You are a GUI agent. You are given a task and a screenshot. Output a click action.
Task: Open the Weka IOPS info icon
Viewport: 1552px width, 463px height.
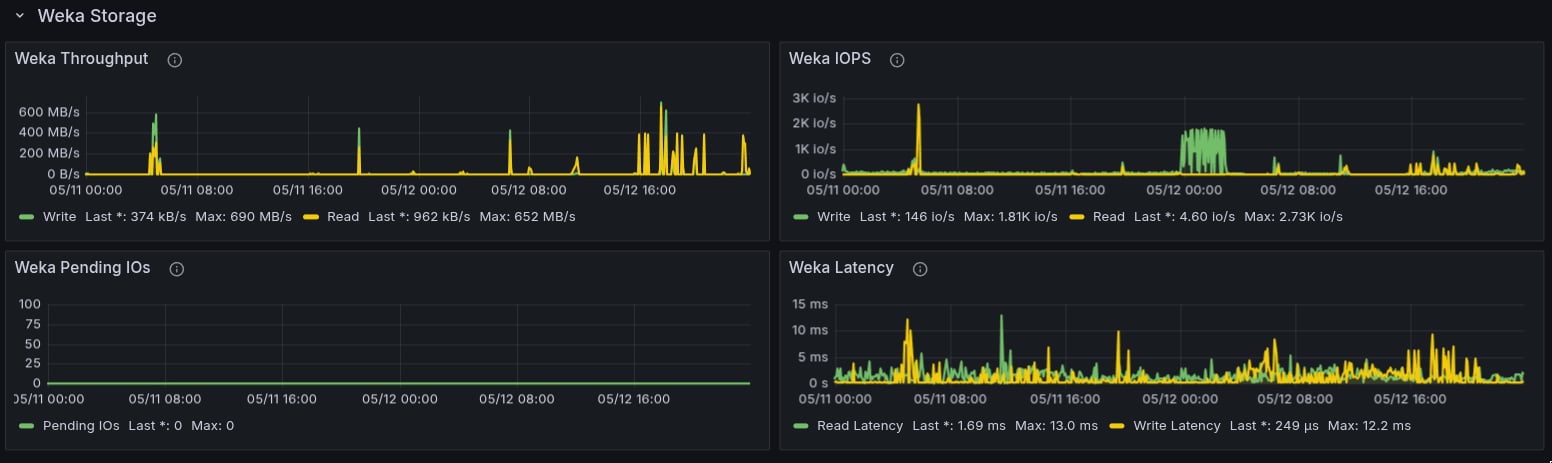pos(897,60)
